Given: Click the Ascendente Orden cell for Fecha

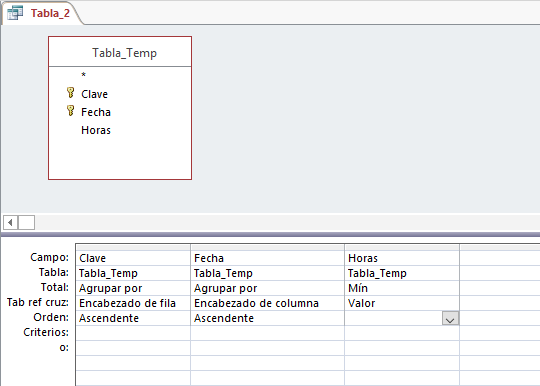Looking at the screenshot, I should point(267,318).
